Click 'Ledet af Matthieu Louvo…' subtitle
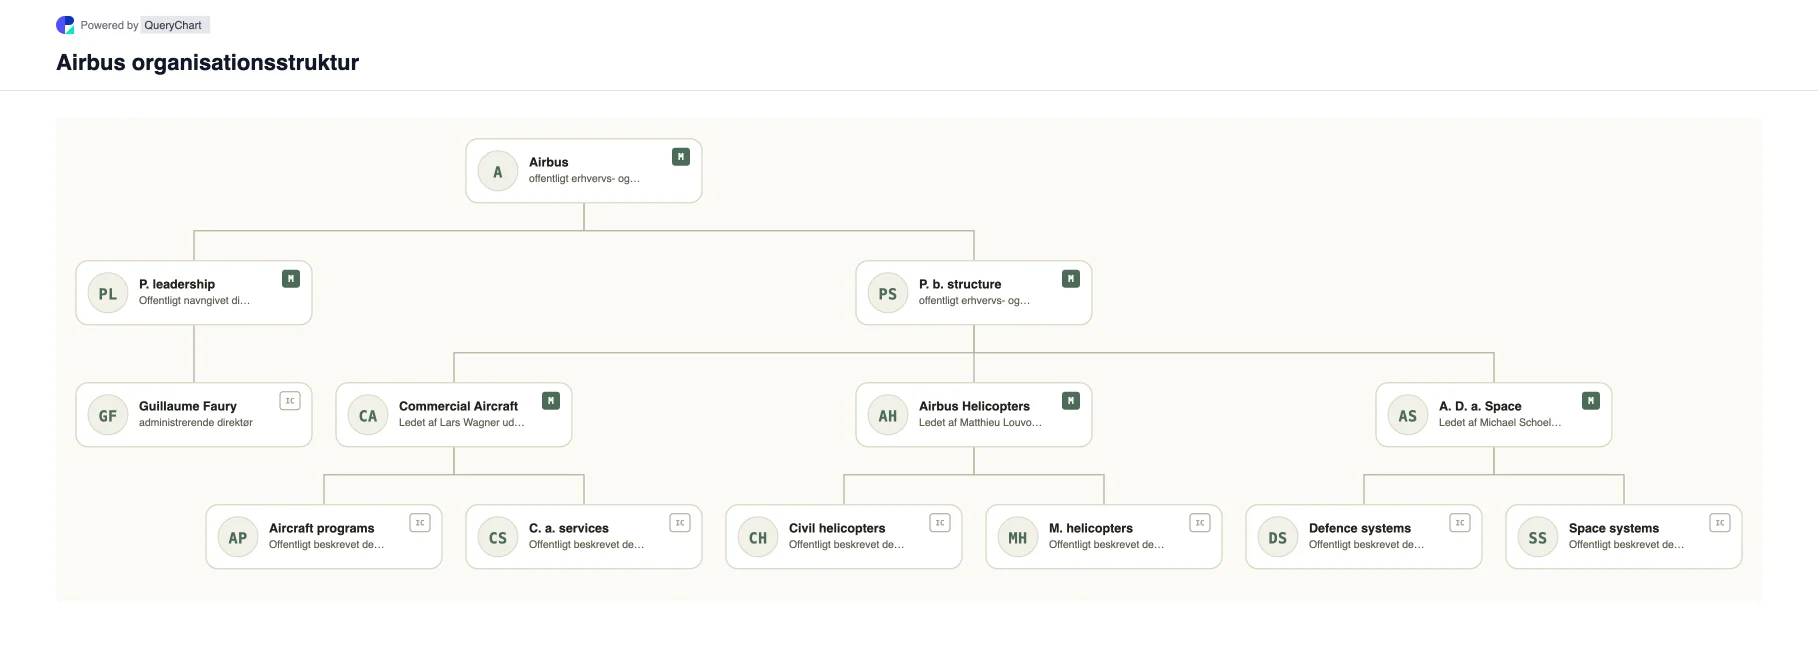 tap(980, 423)
